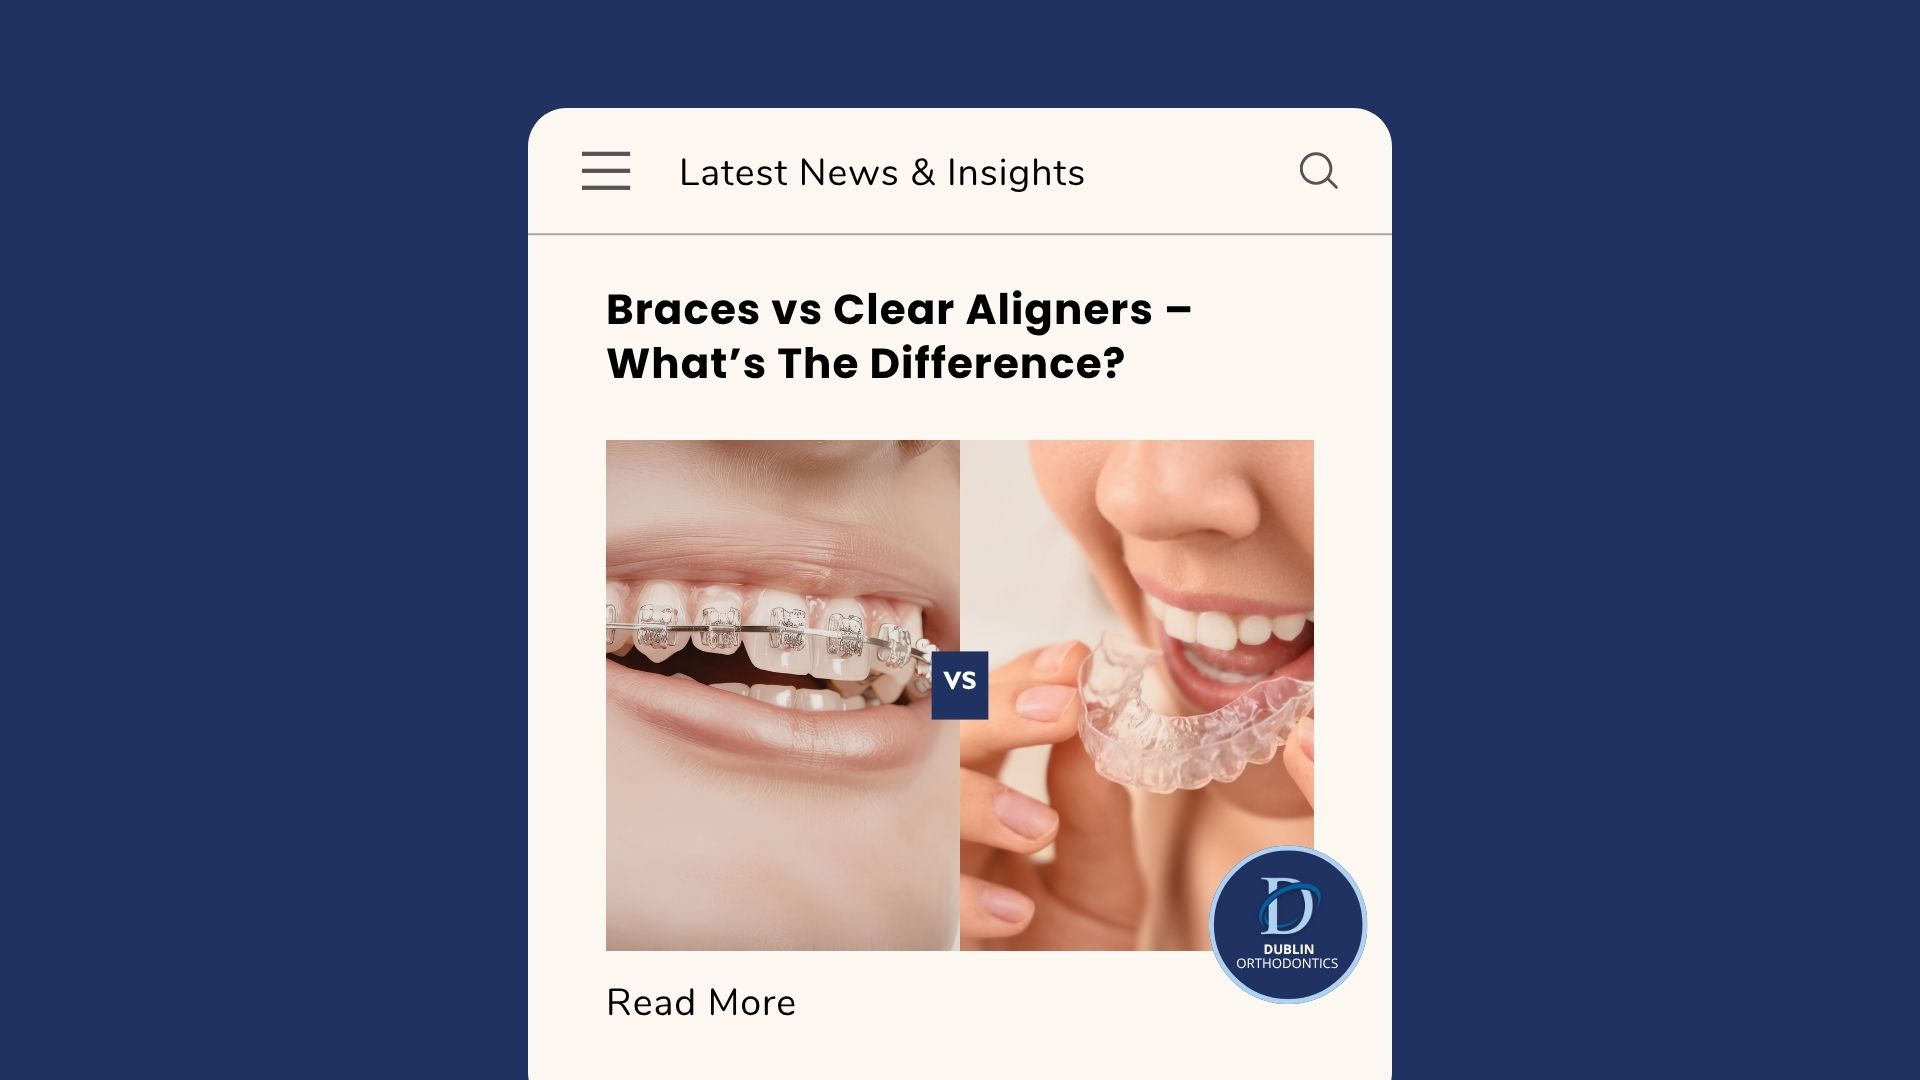Click the word Braces in the headline
The width and height of the screenshot is (1920, 1080).
tap(683, 309)
